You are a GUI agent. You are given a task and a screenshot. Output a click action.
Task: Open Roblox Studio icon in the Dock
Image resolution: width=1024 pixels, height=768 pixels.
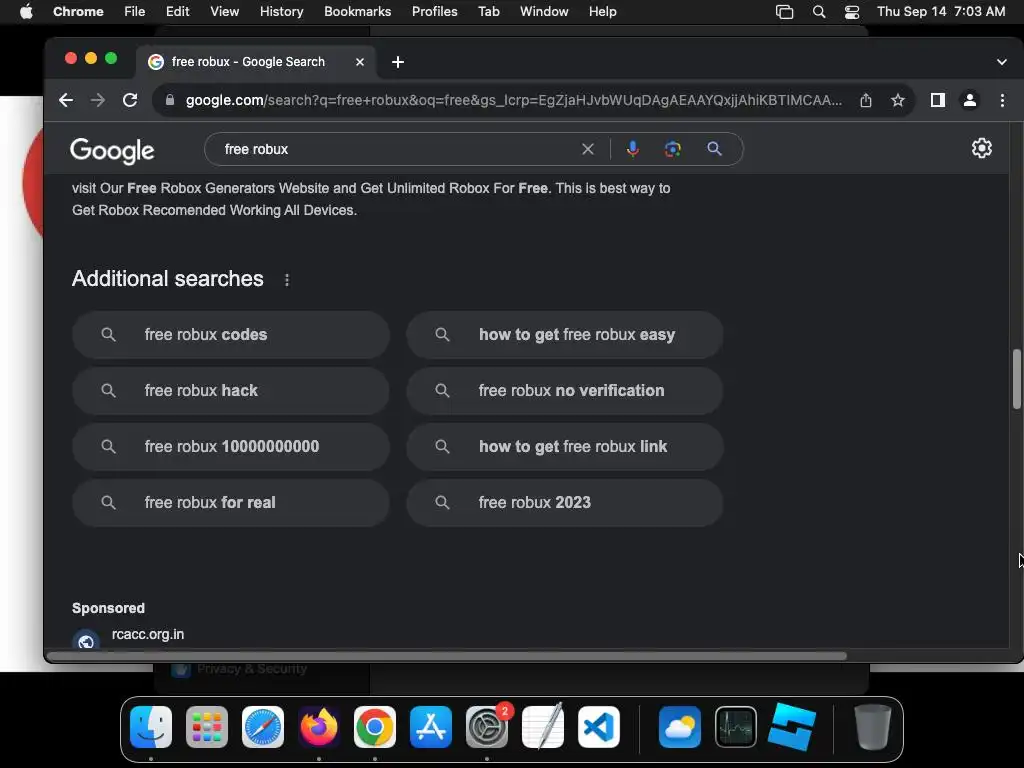pyautogui.click(x=792, y=727)
